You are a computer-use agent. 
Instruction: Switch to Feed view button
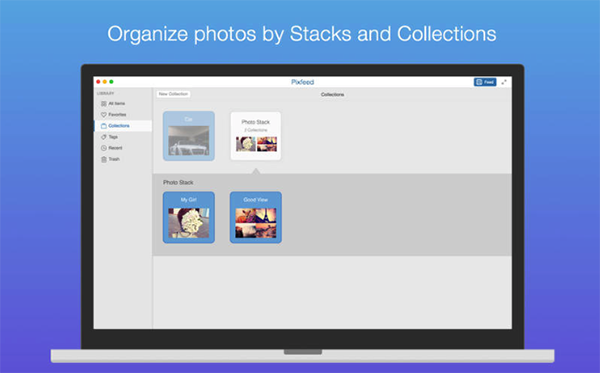click(485, 82)
